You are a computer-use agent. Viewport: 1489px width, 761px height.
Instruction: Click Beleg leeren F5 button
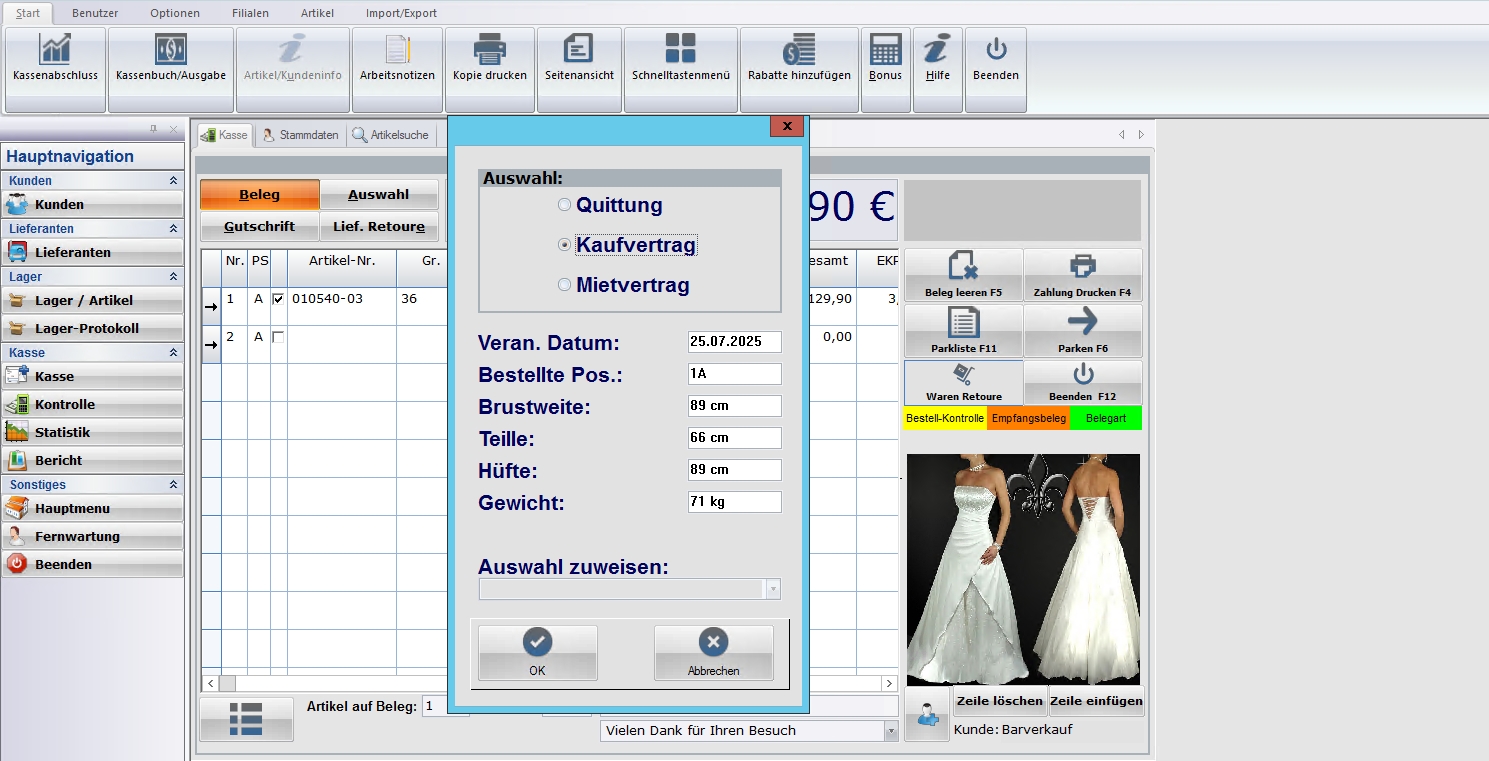(x=963, y=275)
